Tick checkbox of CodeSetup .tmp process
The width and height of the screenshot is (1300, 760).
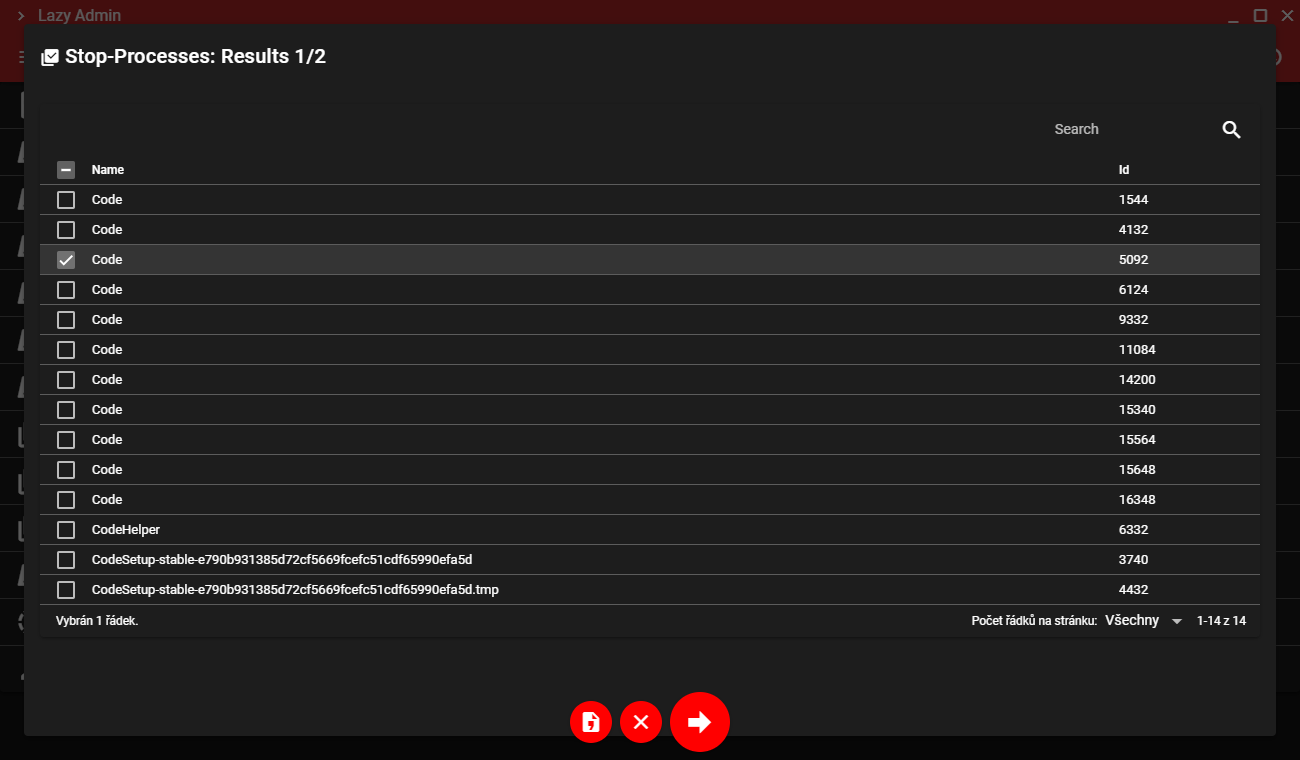pos(66,590)
